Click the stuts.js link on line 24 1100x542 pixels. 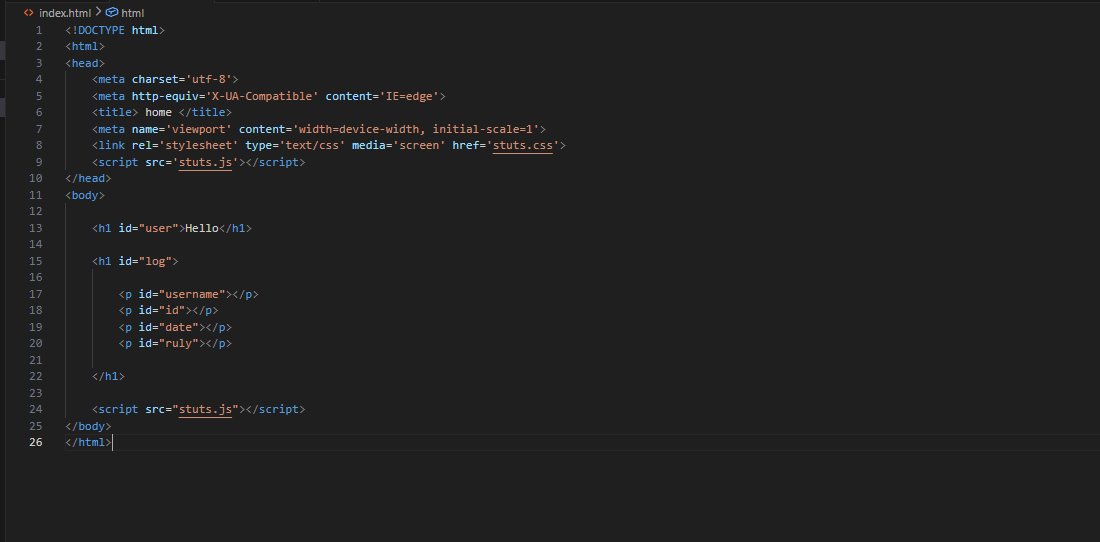coord(205,409)
